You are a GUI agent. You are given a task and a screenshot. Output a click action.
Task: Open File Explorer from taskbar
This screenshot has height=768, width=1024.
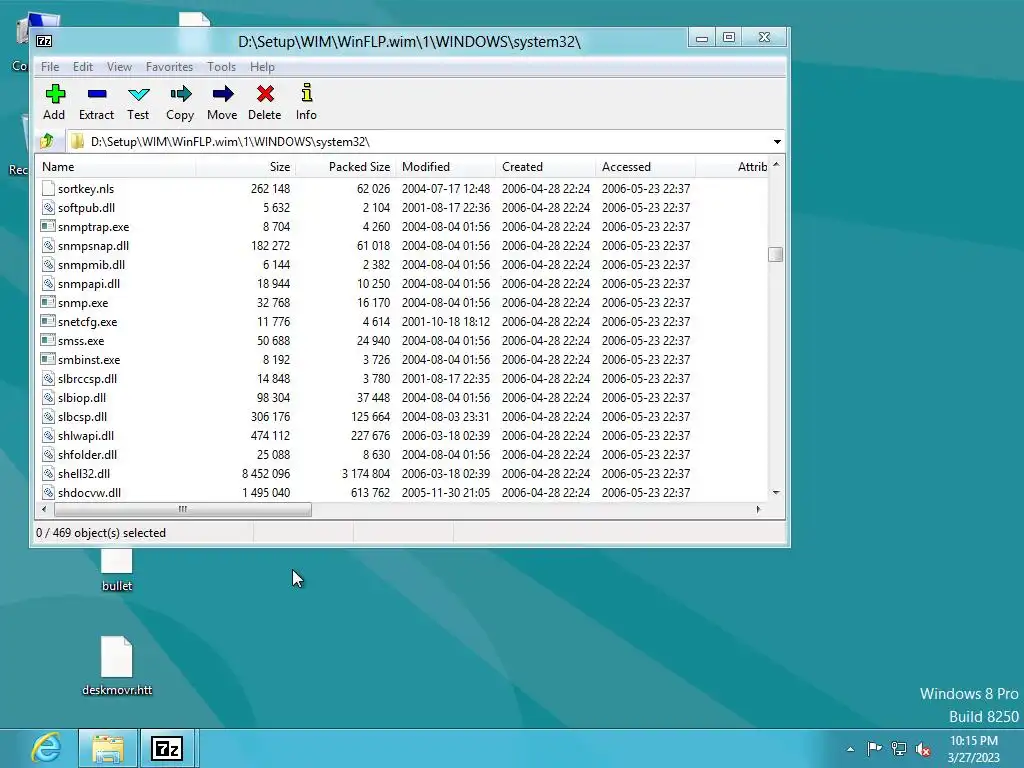pyautogui.click(x=108, y=748)
